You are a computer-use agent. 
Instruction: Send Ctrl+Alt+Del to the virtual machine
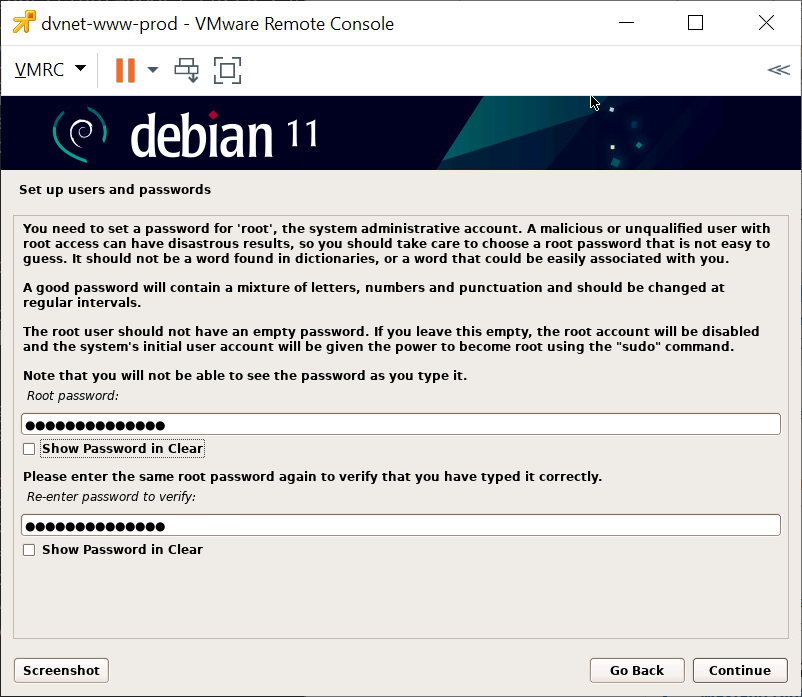[x=187, y=70]
